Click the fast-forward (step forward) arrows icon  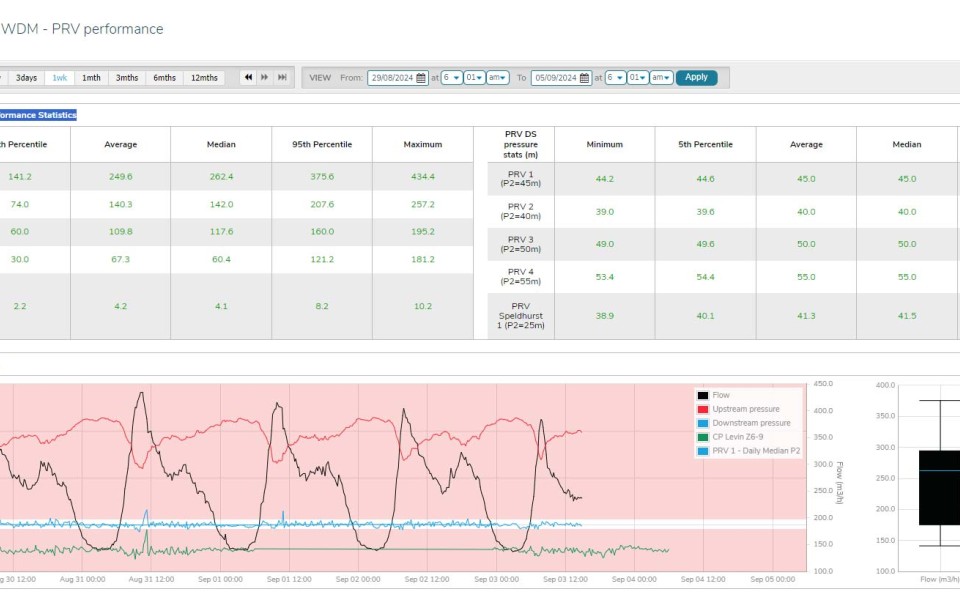264,77
